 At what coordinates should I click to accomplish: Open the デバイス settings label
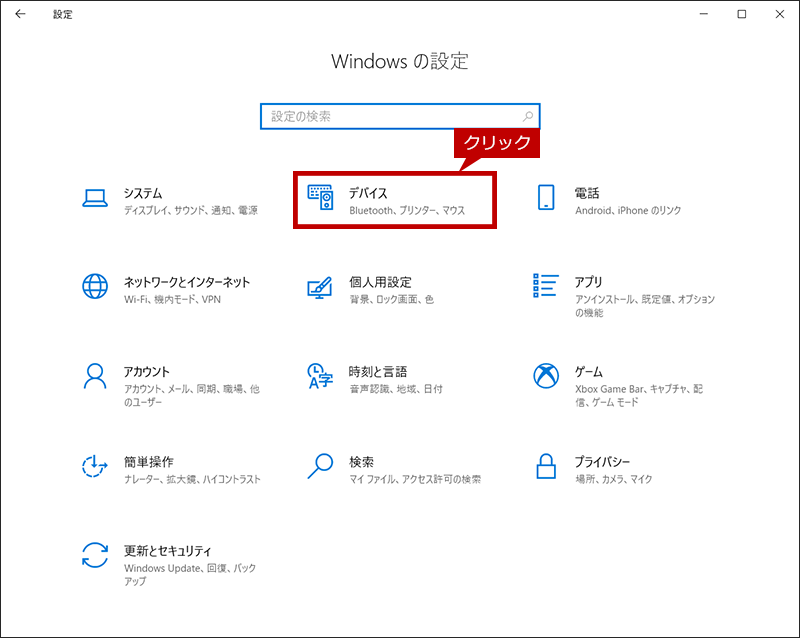(x=368, y=193)
